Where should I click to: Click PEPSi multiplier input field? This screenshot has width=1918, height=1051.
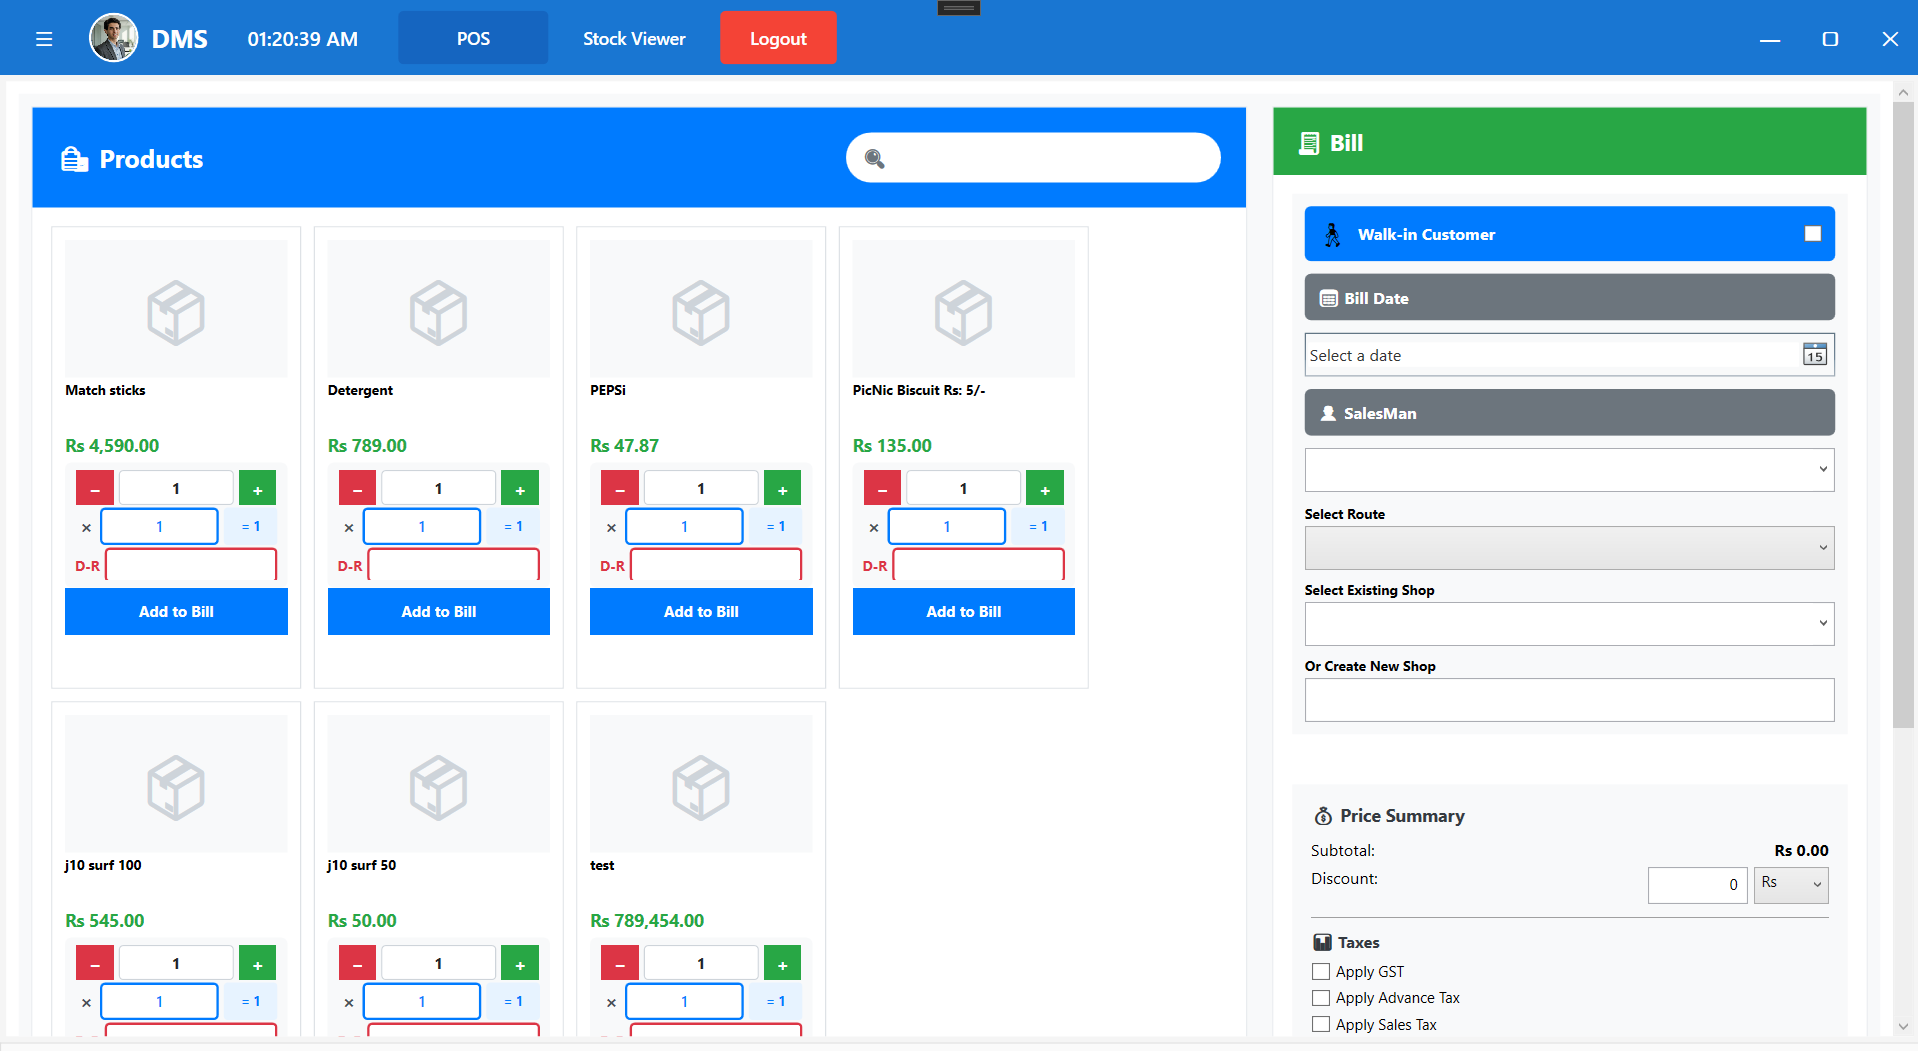tap(684, 526)
